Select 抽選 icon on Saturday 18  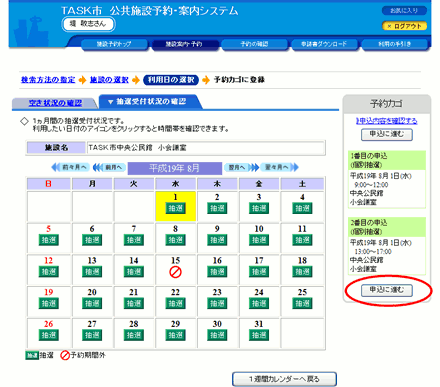[x=302, y=272]
